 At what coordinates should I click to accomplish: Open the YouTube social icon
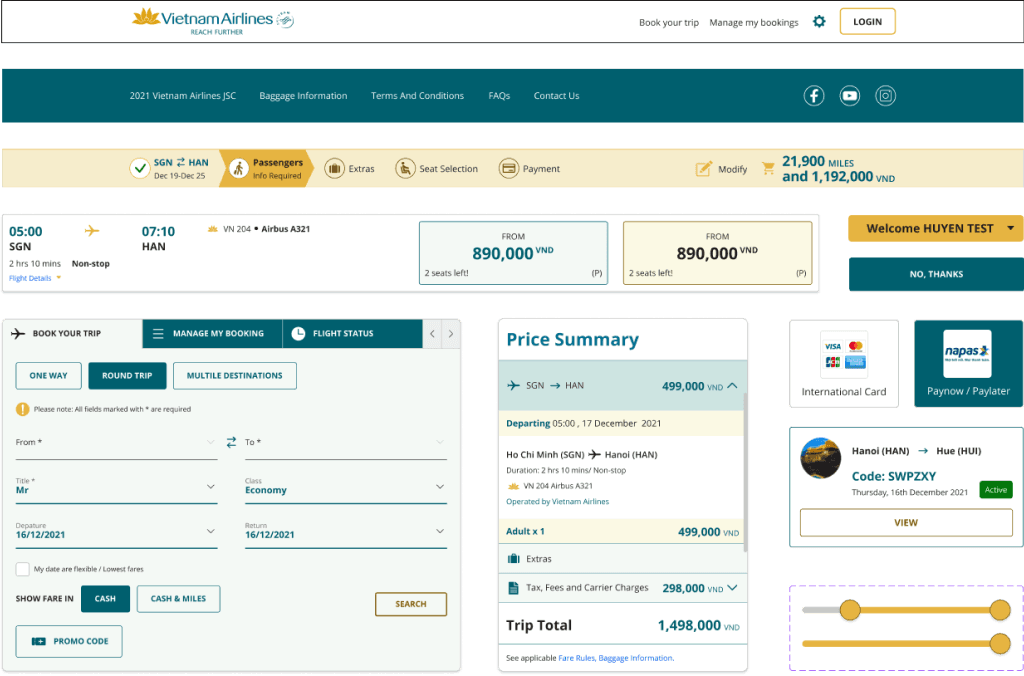[850, 95]
